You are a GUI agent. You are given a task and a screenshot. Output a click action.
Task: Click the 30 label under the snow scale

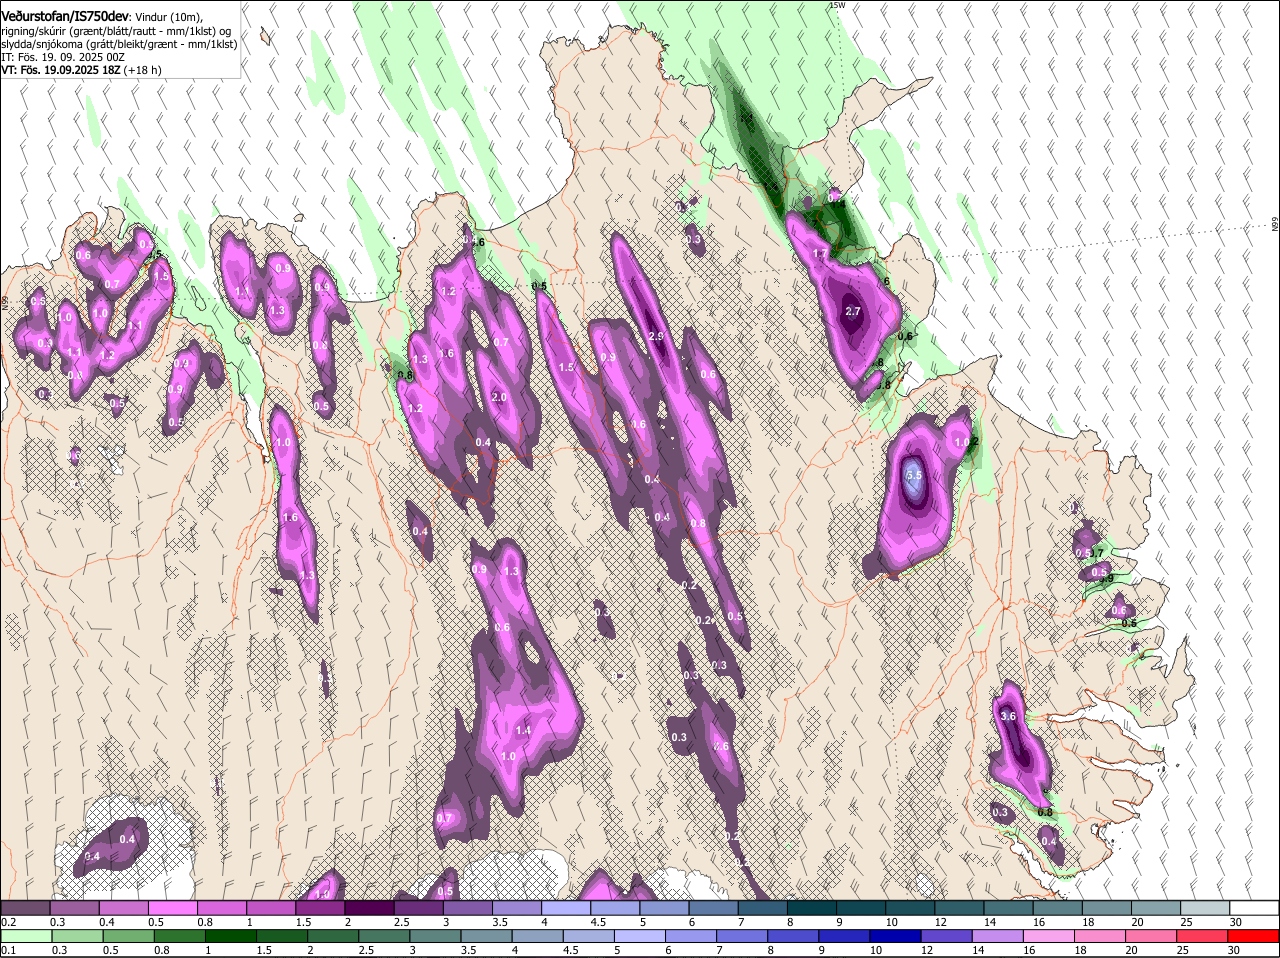pyautogui.click(x=1236, y=922)
